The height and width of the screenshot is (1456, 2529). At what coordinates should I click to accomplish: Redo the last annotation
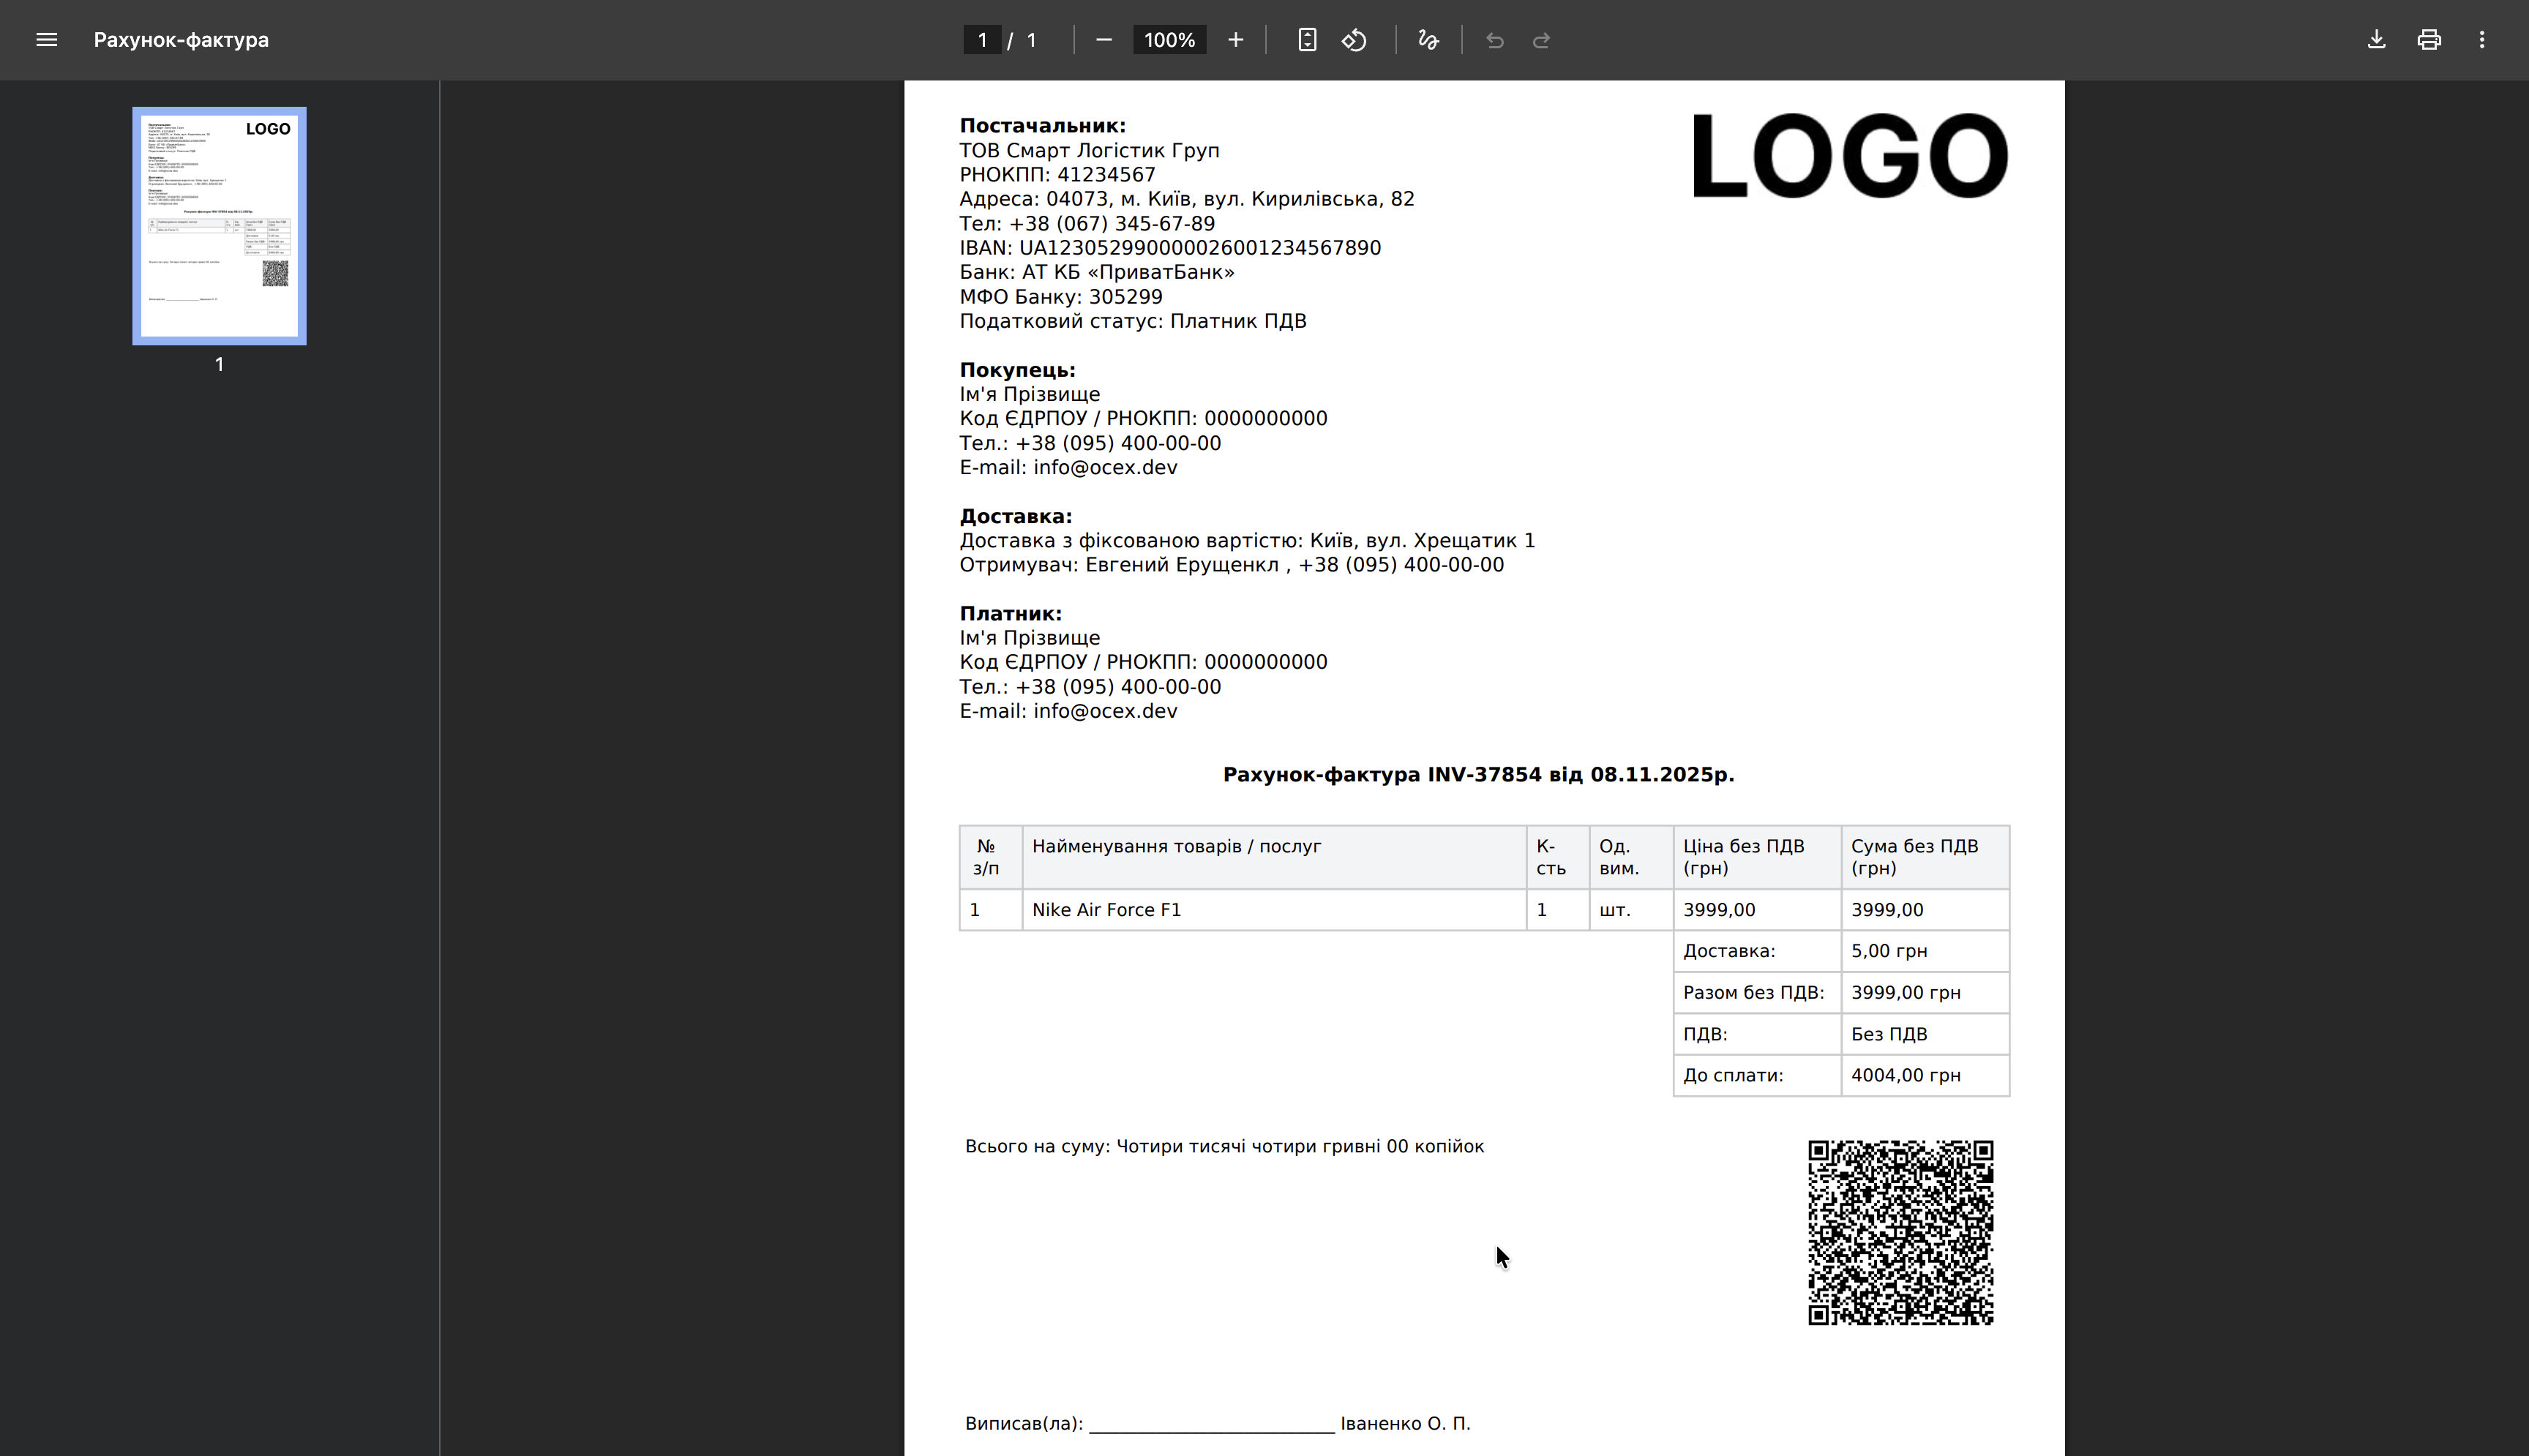1541,40
